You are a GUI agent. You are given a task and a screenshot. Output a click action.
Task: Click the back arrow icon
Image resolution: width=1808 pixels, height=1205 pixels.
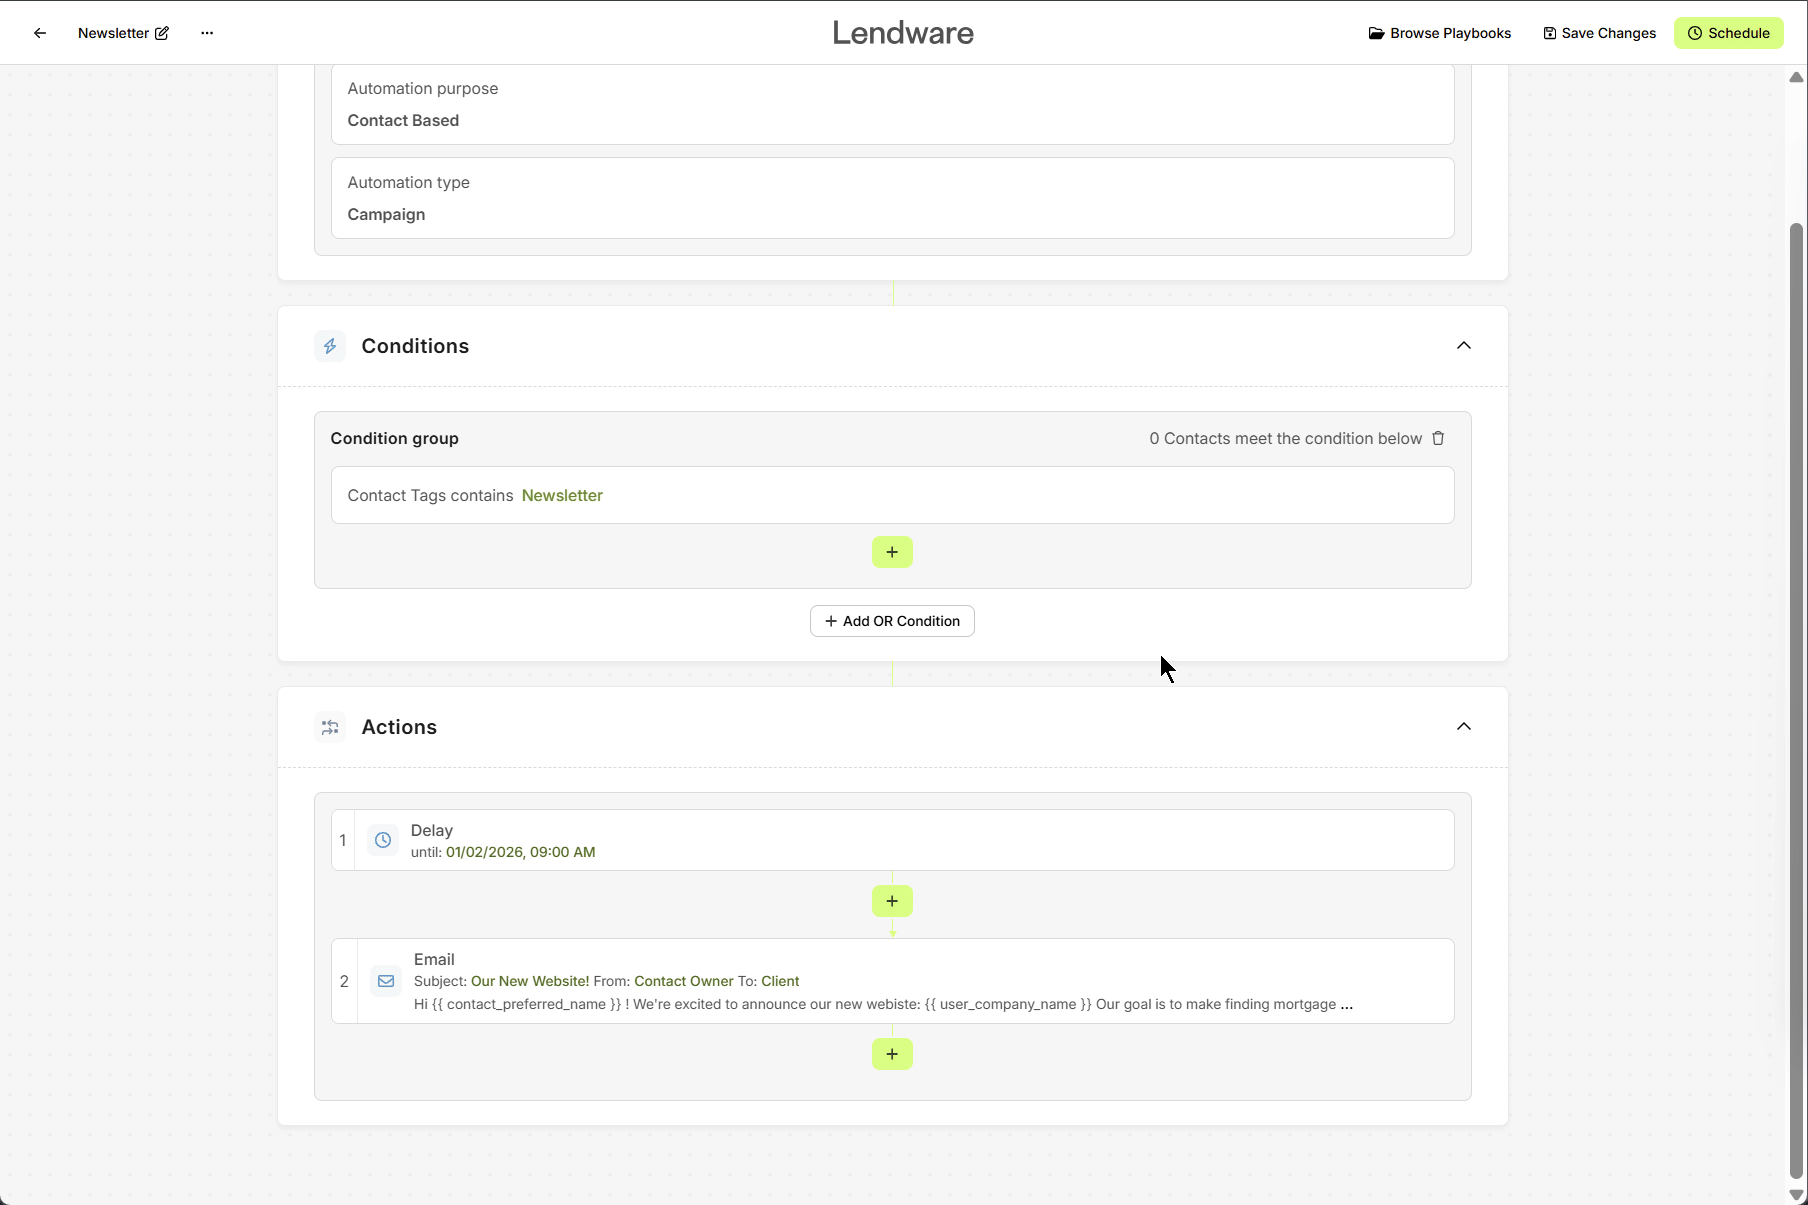tap(40, 33)
